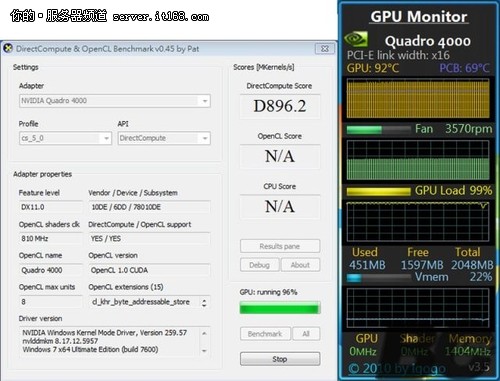The height and width of the screenshot is (381, 500).
Task: Click the 3570rpm fan reading
Action: pyautogui.click(x=468, y=129)
